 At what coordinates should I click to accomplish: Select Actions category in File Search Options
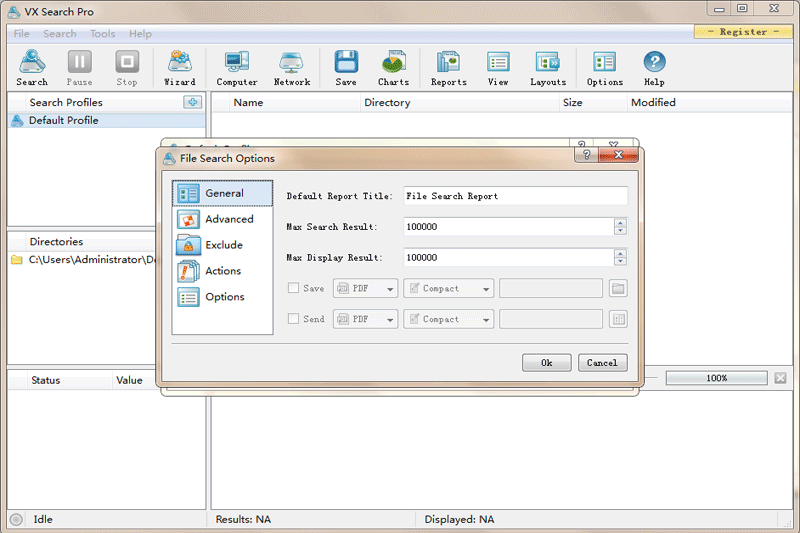[x=222, y=271]
